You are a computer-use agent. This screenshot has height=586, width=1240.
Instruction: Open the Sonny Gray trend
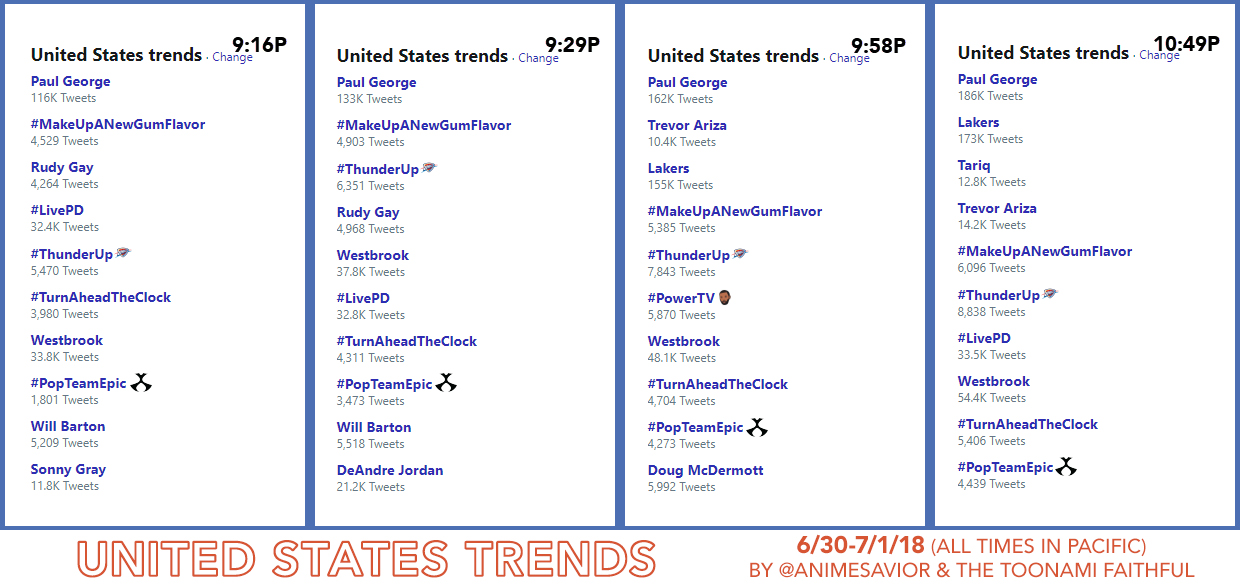(68, 469)
